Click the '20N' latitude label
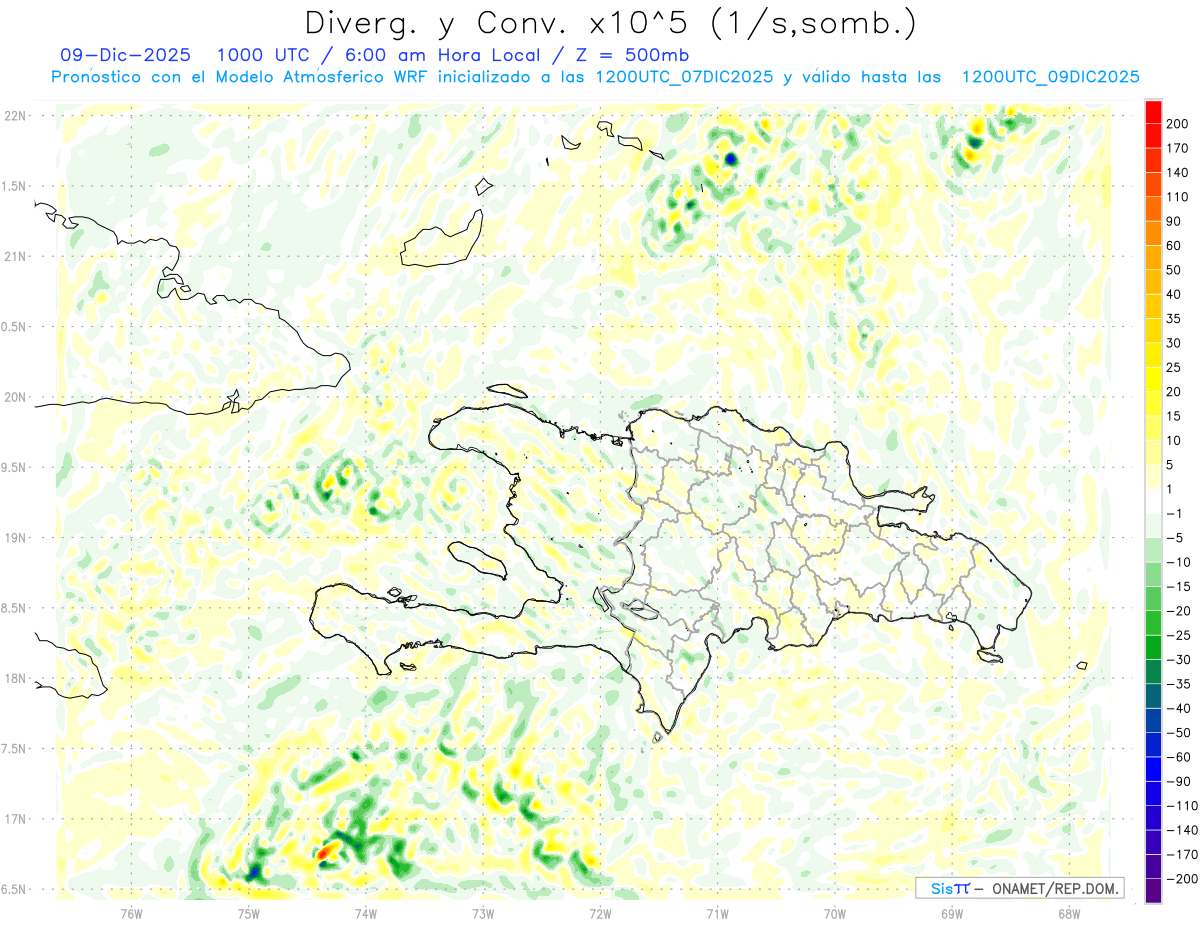 (14, 397)
